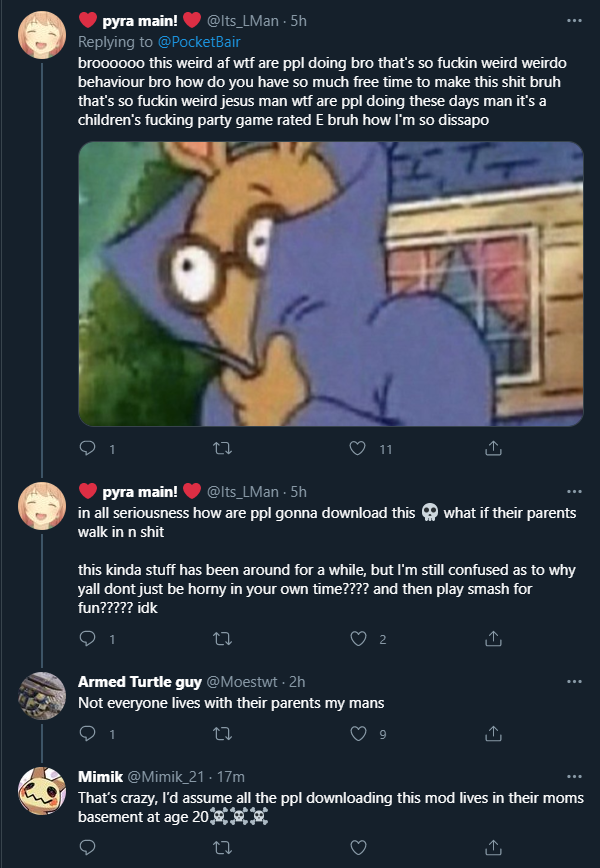The height and width of the screenshot is (868, 600).
Task: Like the tweet with 11 likes
Action: pos(358,448)
